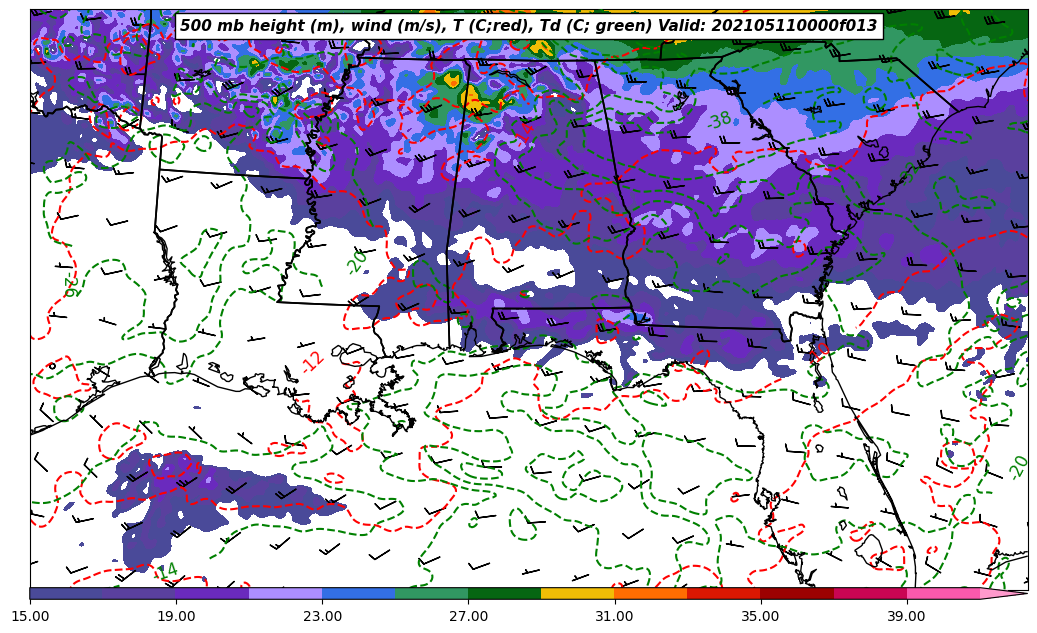Screen dimensions: 1037x633
Task: Click the 35.00 colorbar tick label
Action: [x=760, y=616]
